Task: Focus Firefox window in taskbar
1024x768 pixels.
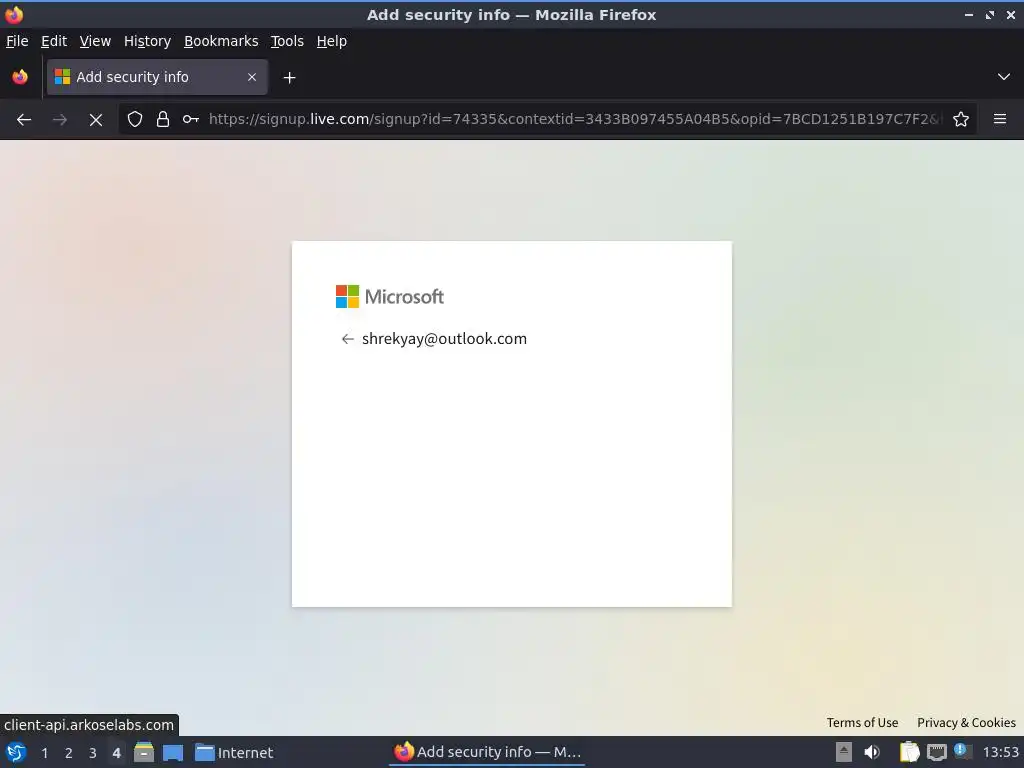Action: click(487, 752)
